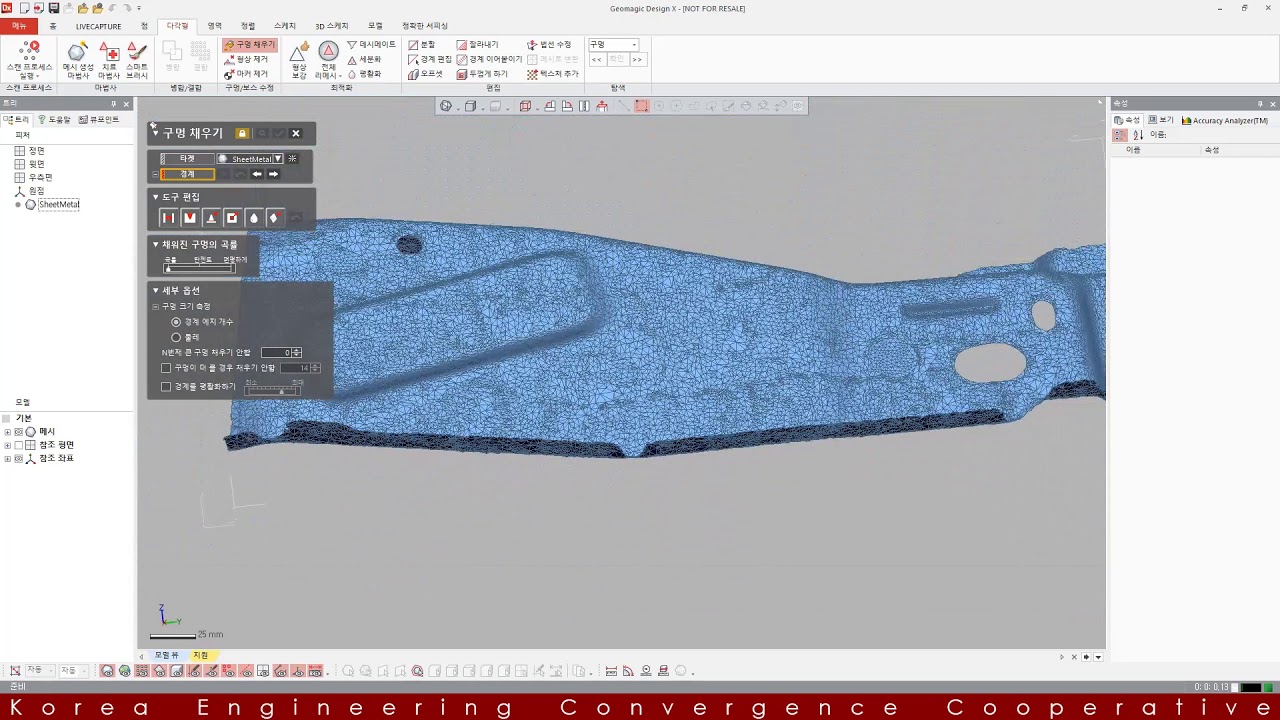The width and height of the screenshot is (1280, 720).
Task: Click the lock icon in 구멍 채우기 header
Action: 242,133
